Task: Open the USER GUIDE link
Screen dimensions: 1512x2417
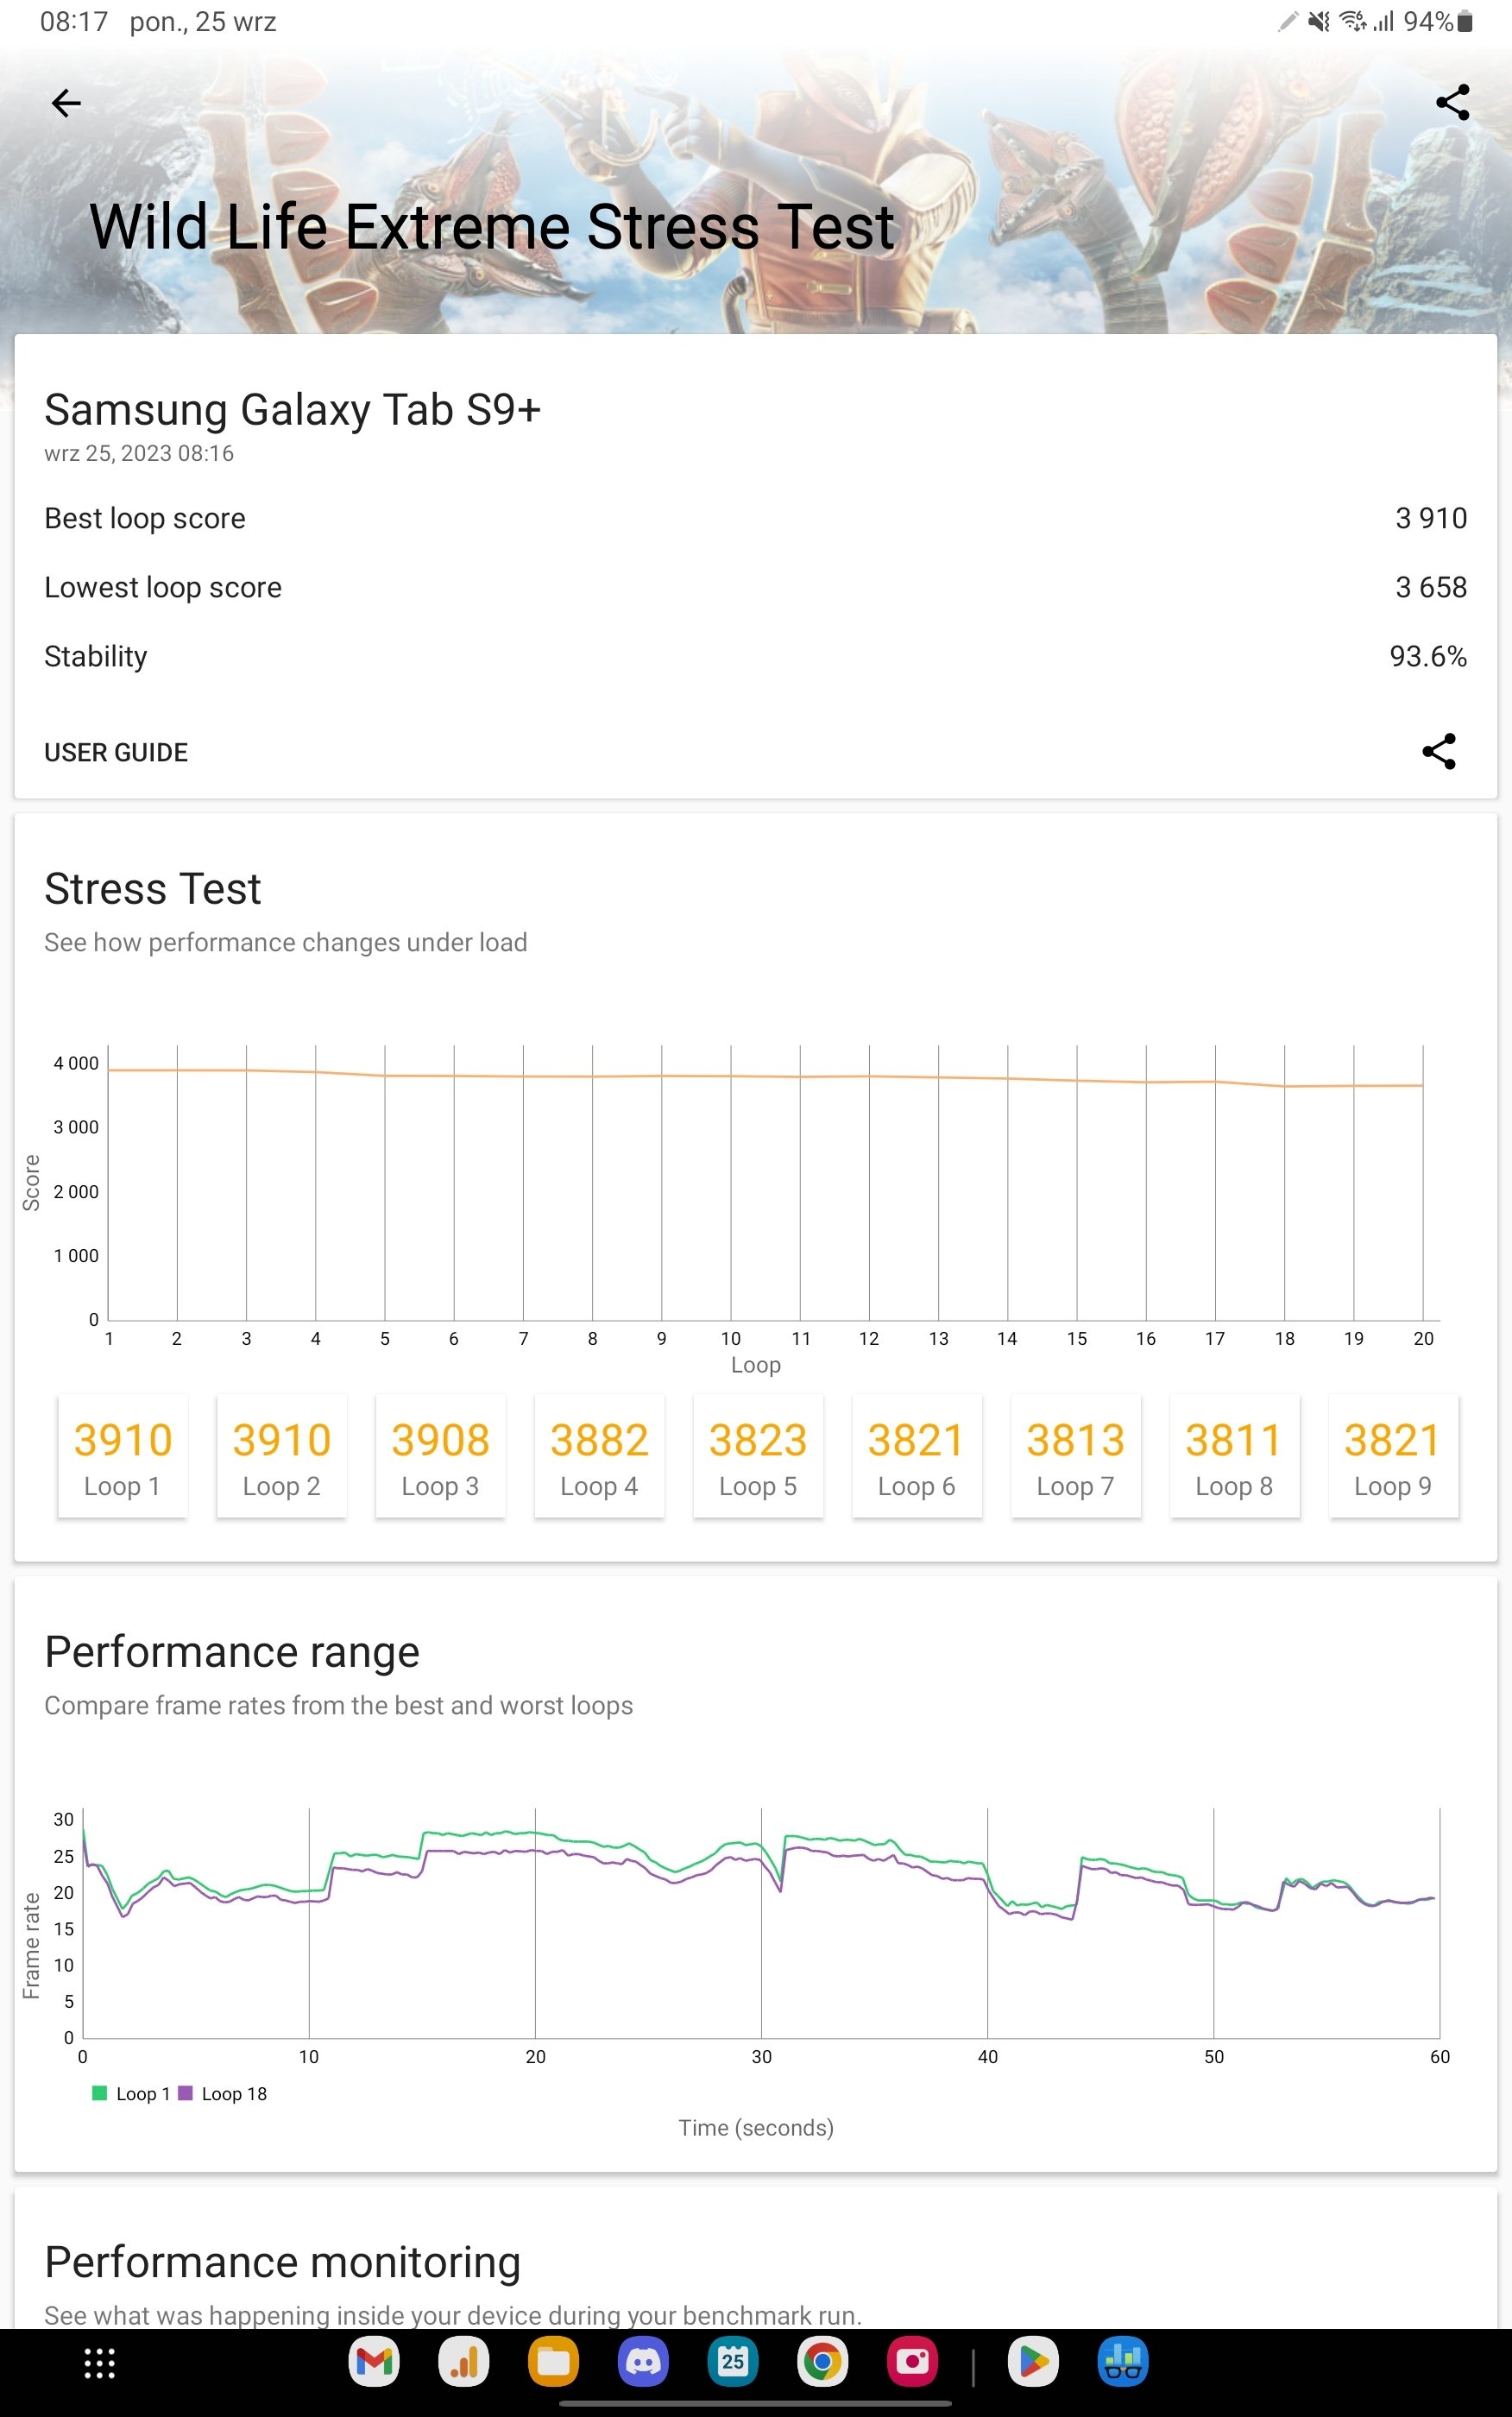Action: pos(116,752)
